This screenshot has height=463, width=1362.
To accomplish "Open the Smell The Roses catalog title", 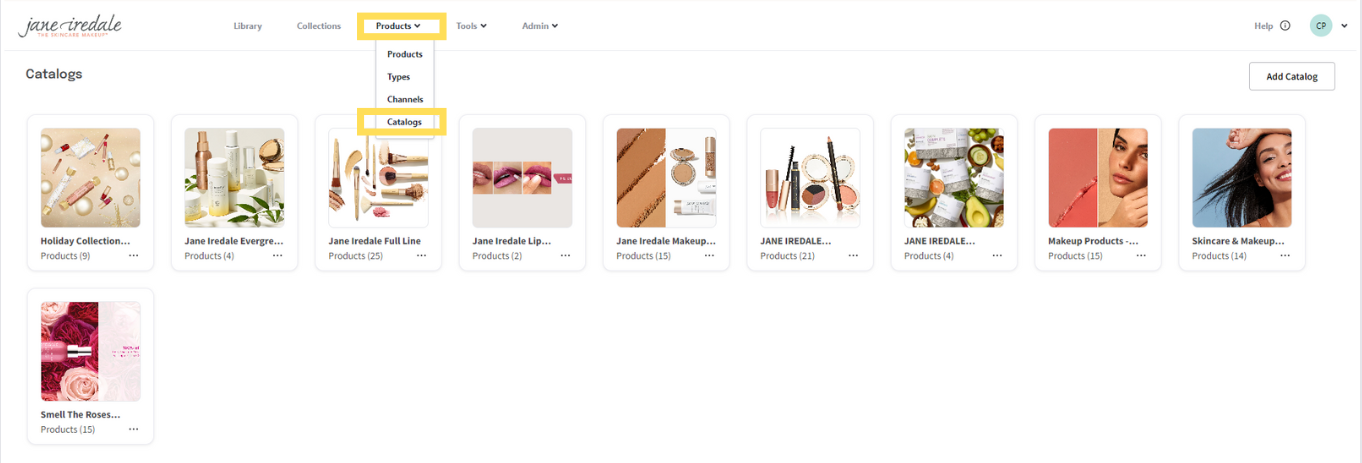I will pyautogui.click(x=80, y=414).
